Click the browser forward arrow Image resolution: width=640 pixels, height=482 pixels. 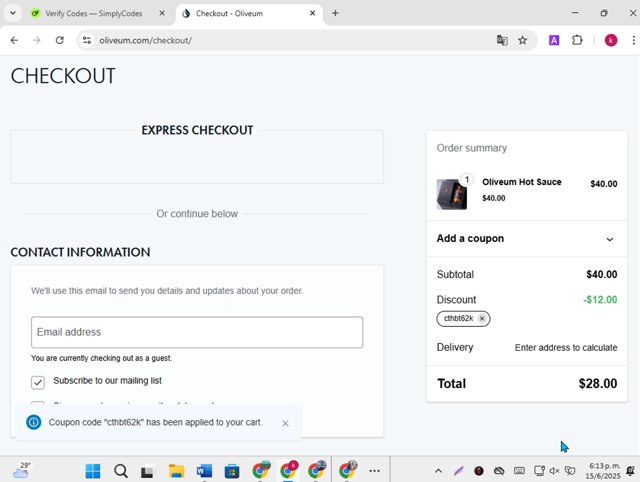(x=37, y=40)
